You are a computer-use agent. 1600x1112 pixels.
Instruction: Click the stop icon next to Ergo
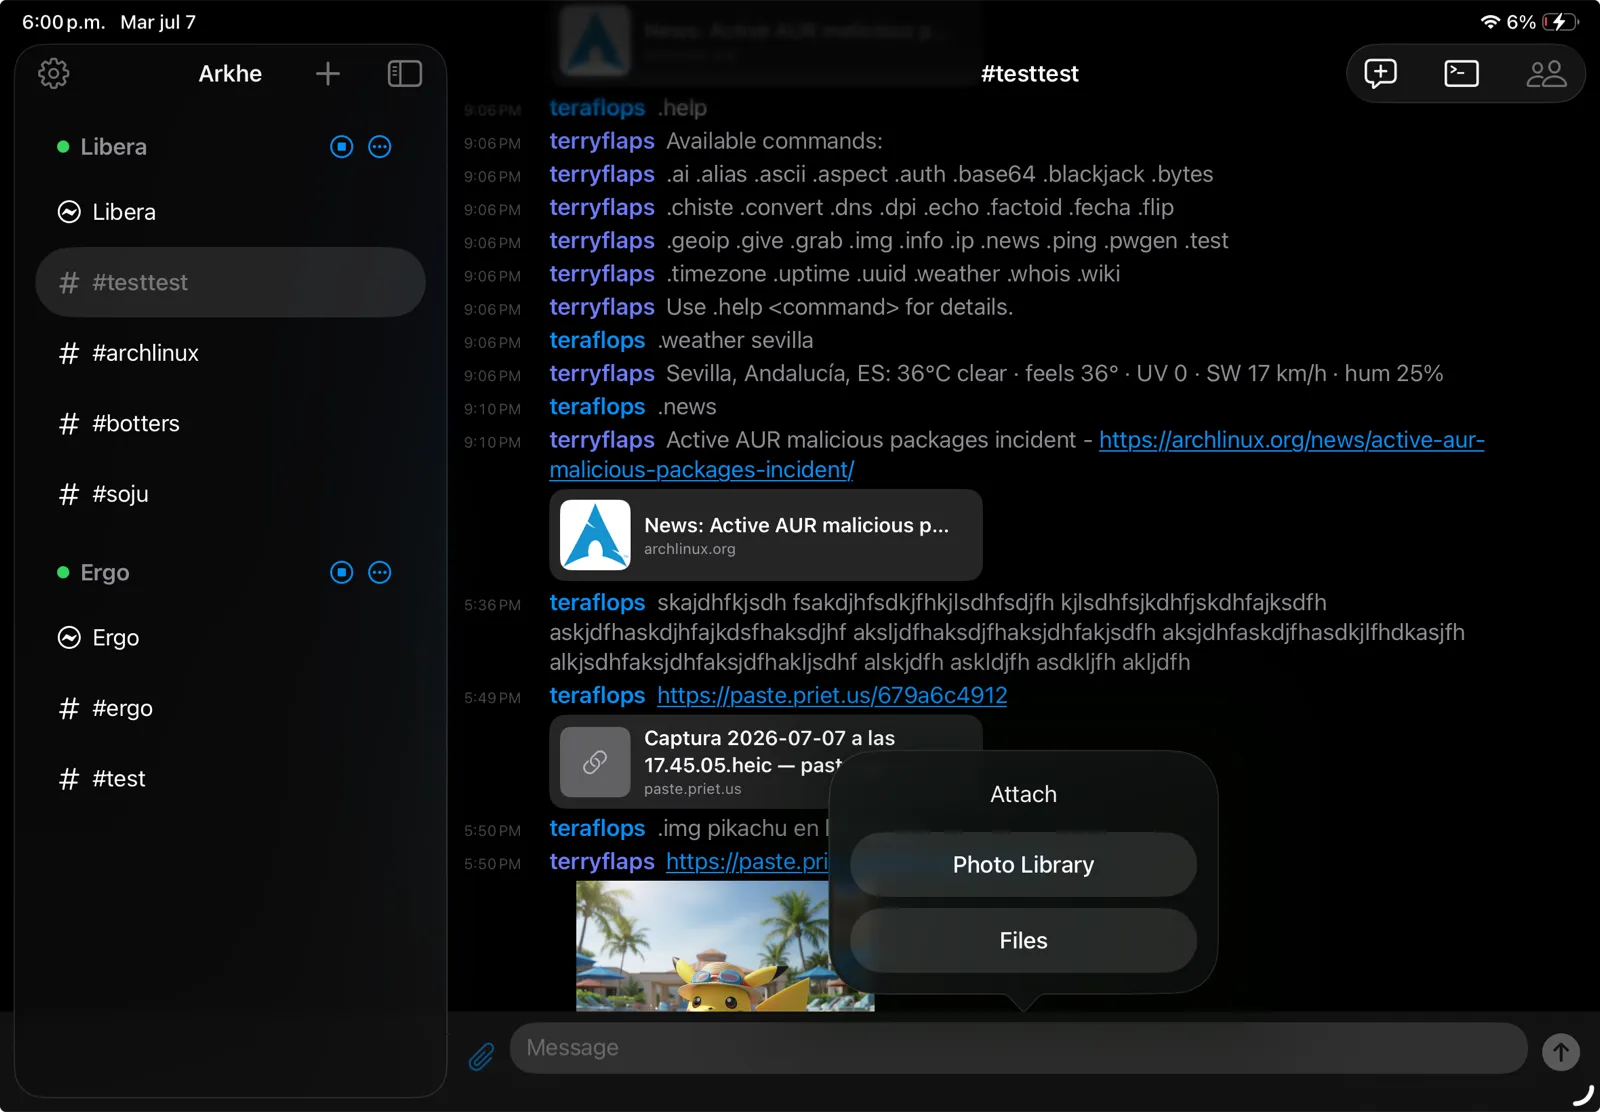click(x=342, y=573)
